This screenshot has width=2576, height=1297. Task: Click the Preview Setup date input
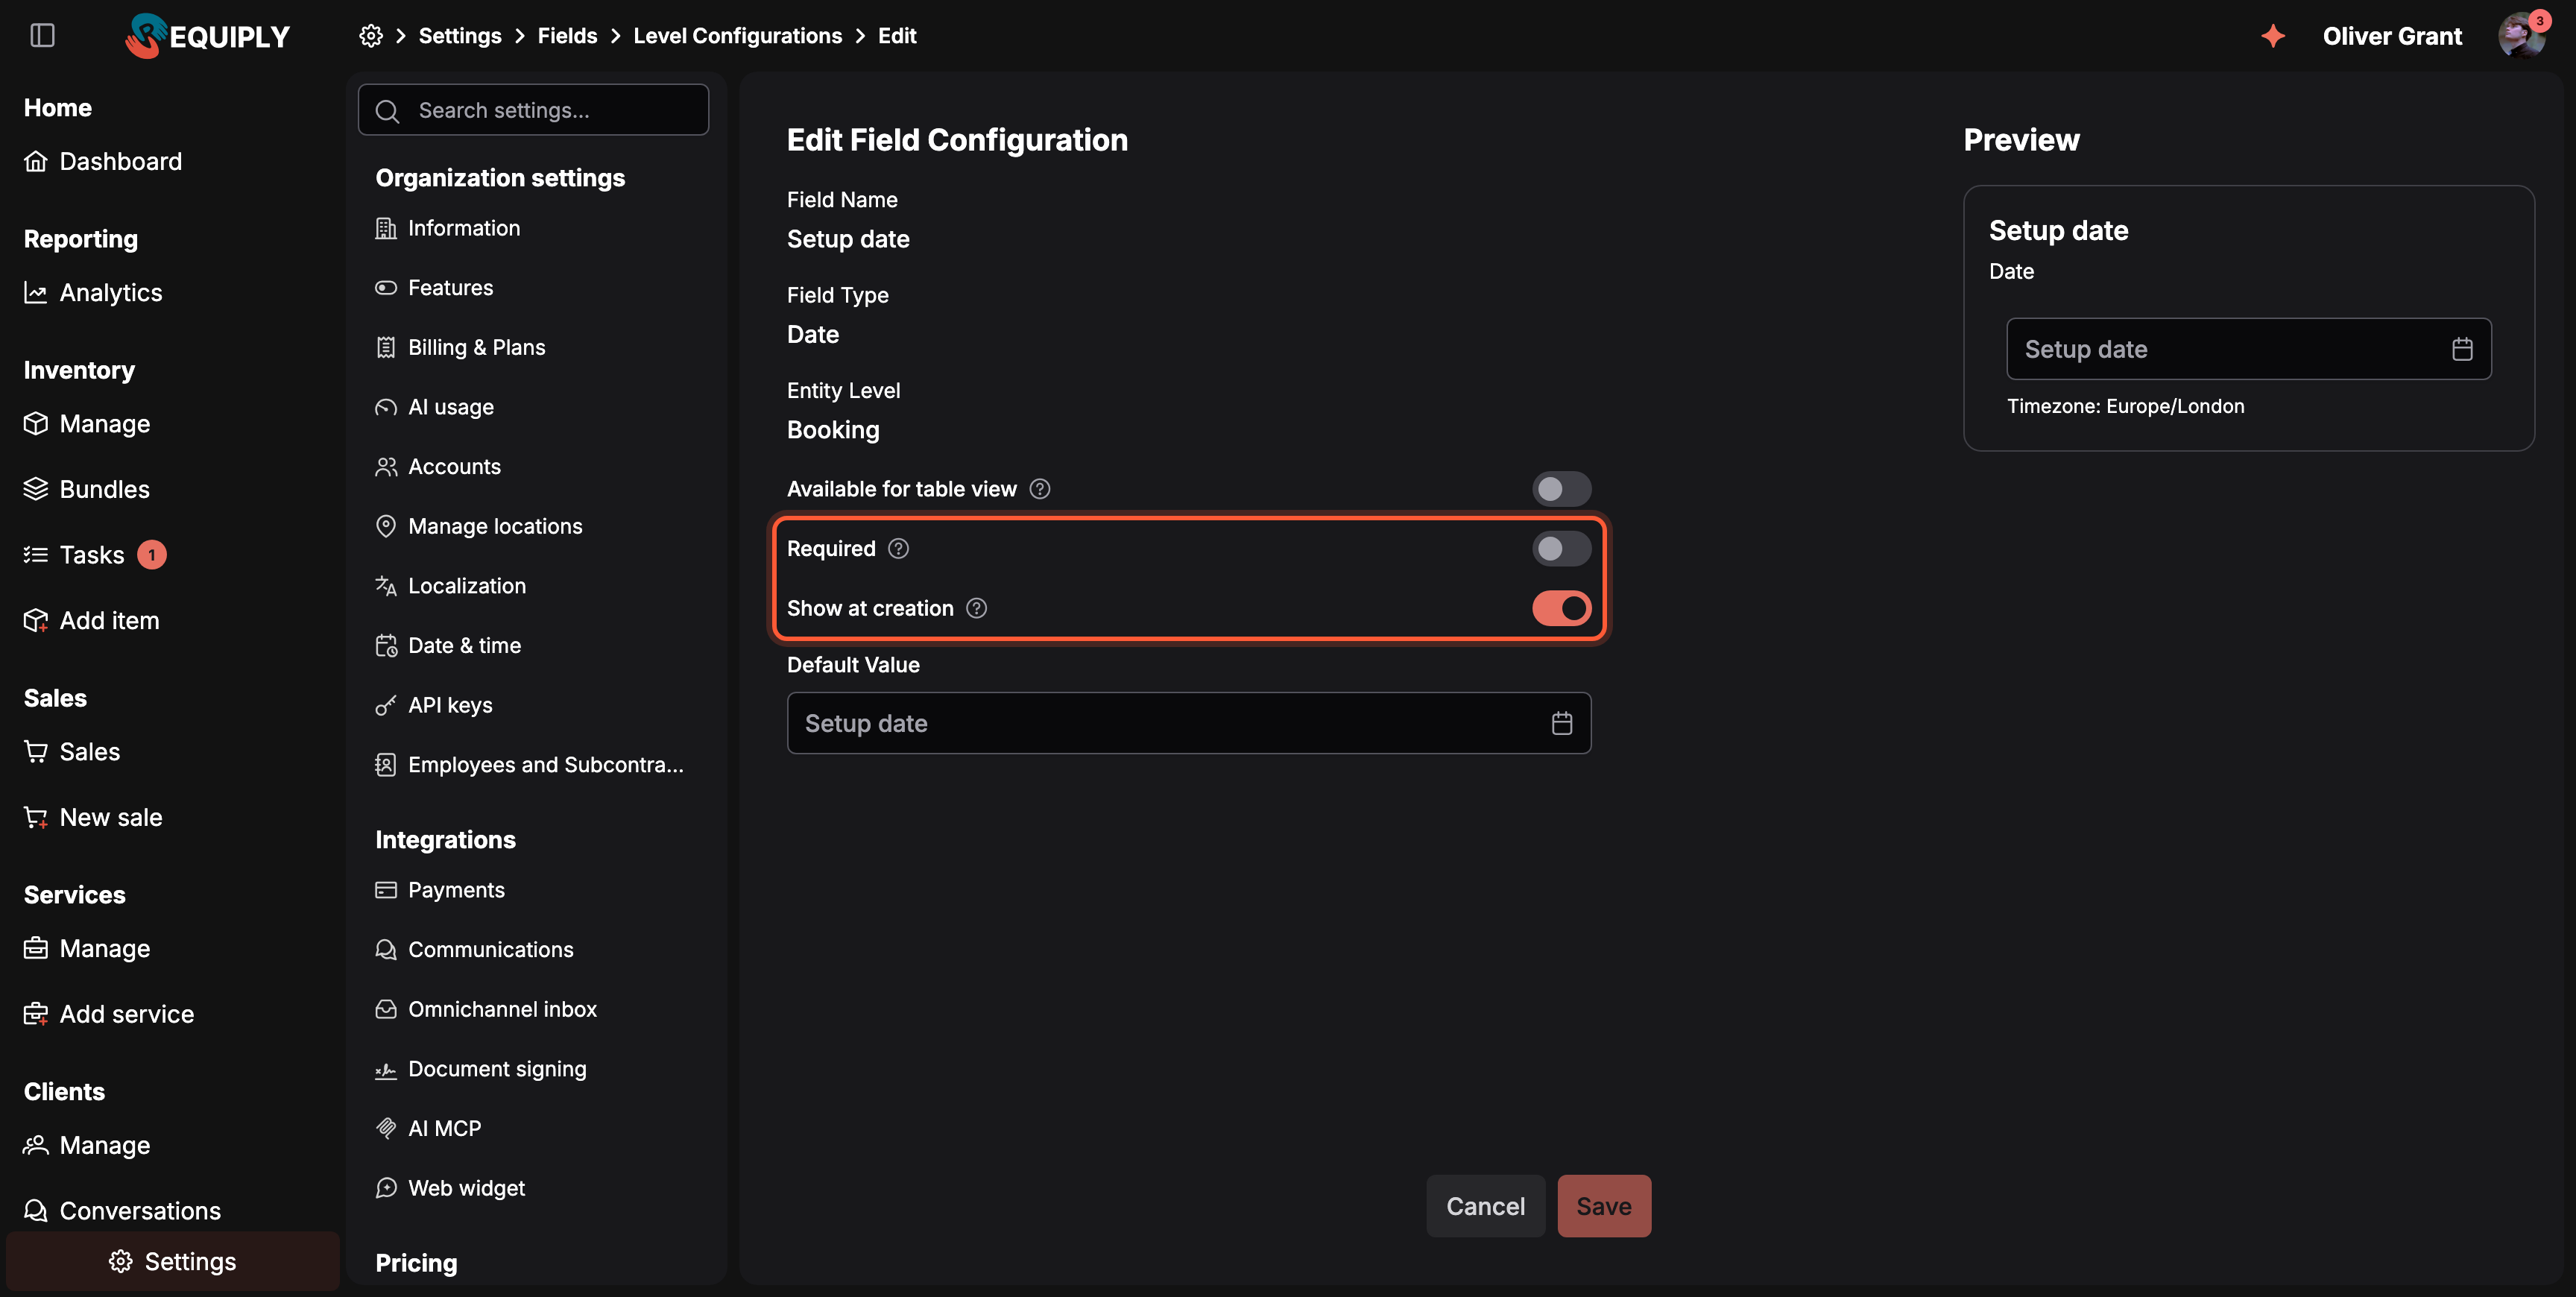[x=2248, y=349]
